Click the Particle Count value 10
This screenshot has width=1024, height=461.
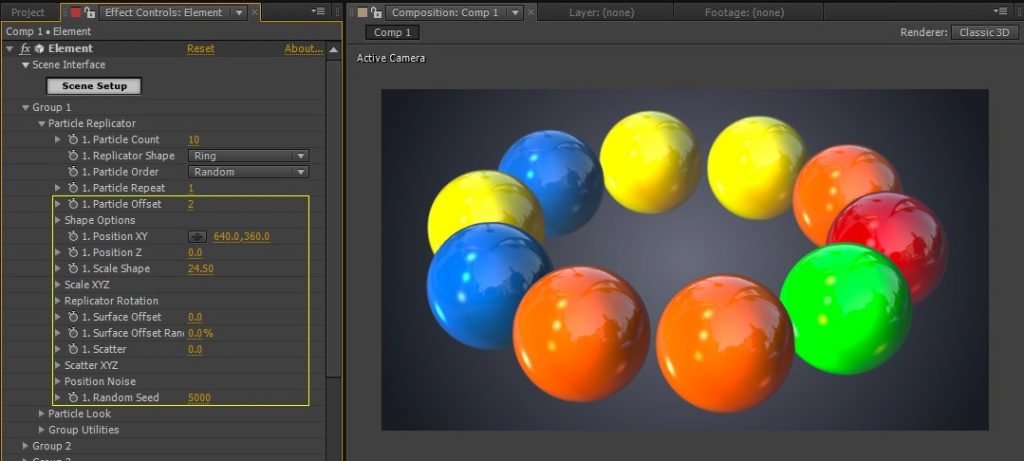click(x=193, y=140)
